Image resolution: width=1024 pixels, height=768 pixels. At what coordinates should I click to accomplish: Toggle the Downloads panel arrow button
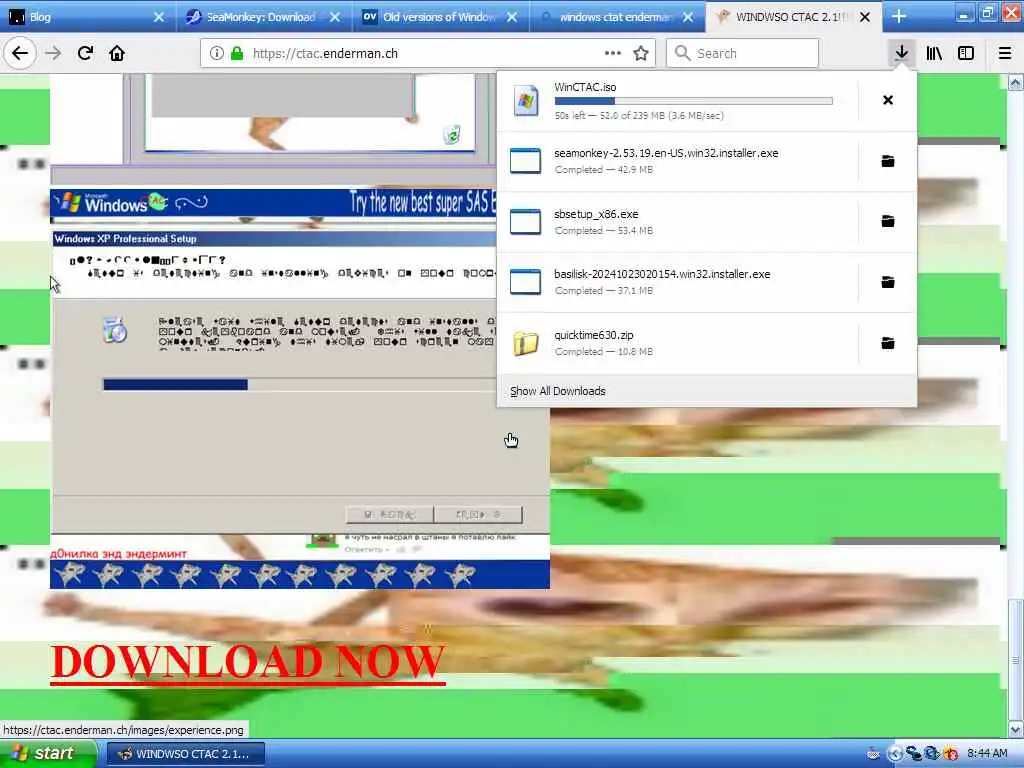pyautogui.click(x=901, y=53)
